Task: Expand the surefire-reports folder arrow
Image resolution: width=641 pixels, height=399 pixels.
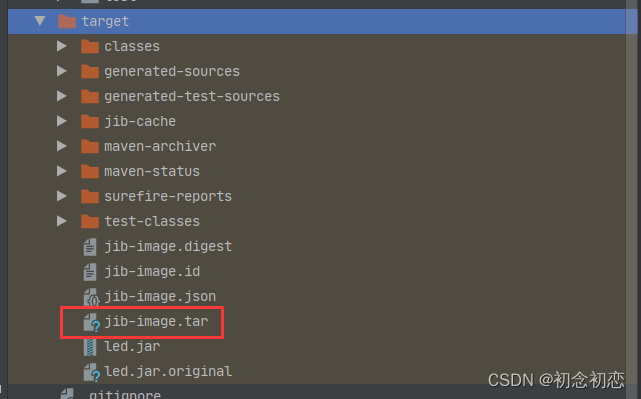Action: [x=62, y=196]
